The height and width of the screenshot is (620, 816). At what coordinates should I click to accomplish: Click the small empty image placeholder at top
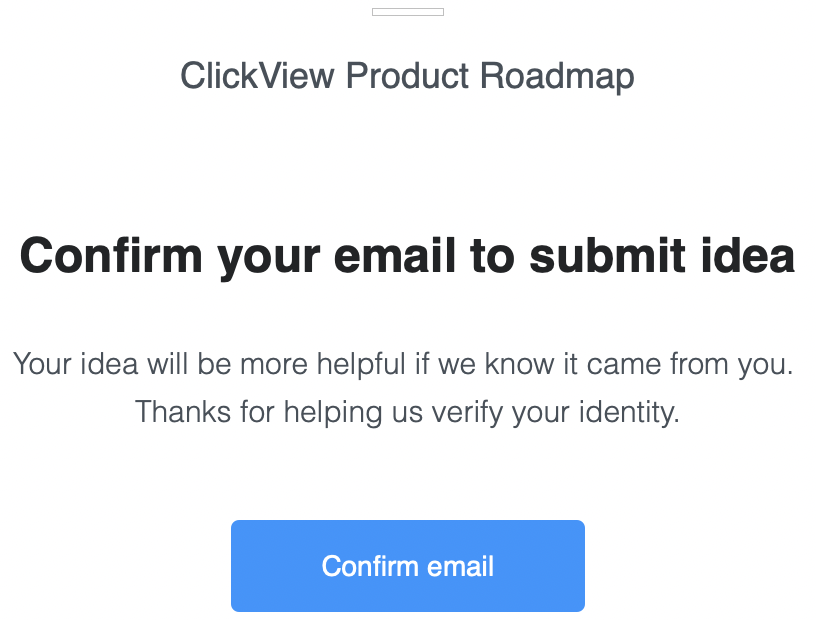click(407, 12)
